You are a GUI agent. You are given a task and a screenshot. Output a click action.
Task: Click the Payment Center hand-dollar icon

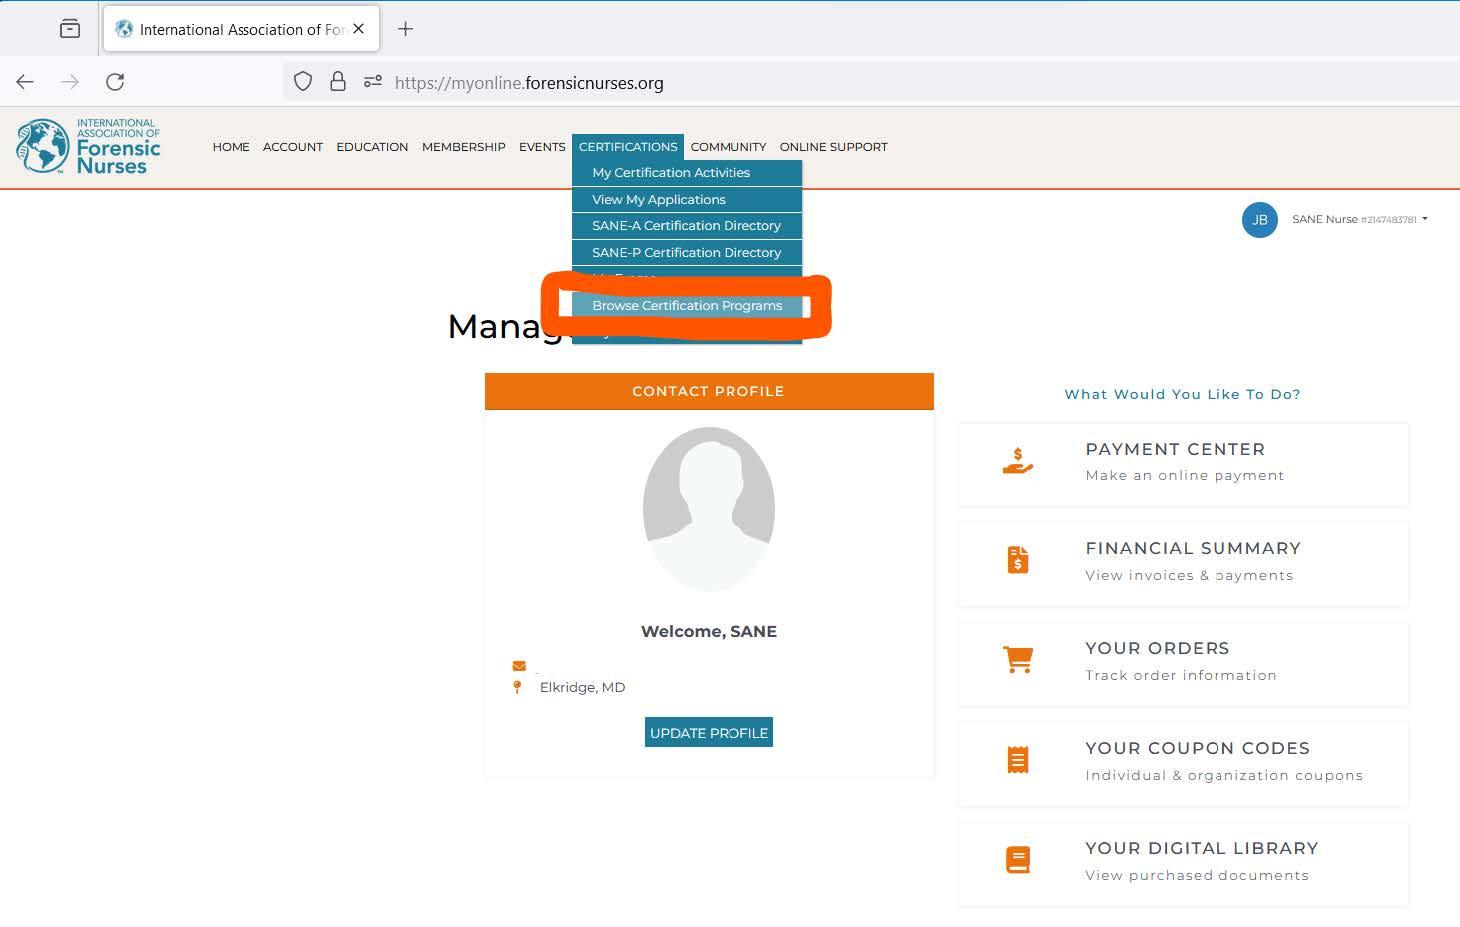1017,461
